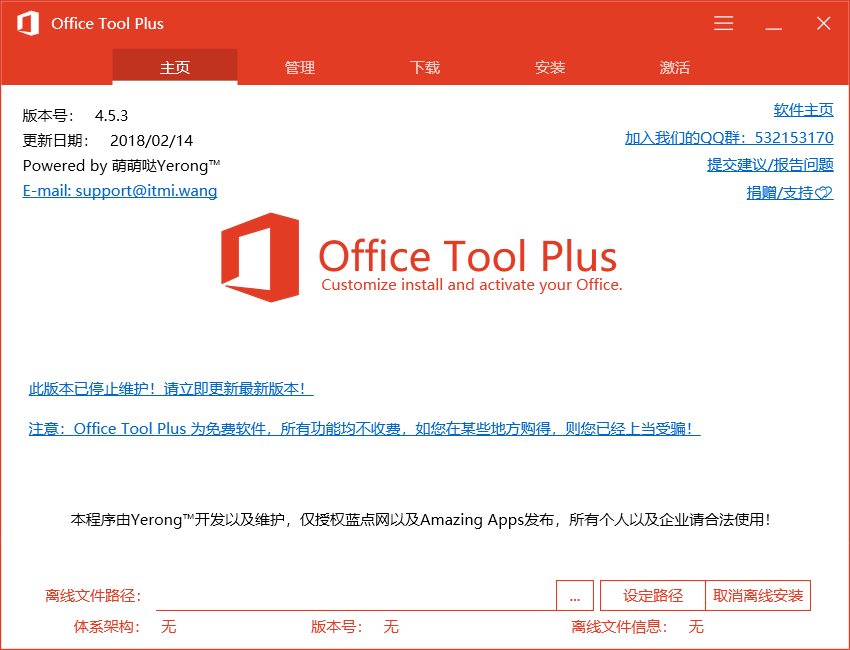The image size is (850, 650).
Task: Click the 设定路径 button
Action: pyautogui.click(x=652, y=596)
